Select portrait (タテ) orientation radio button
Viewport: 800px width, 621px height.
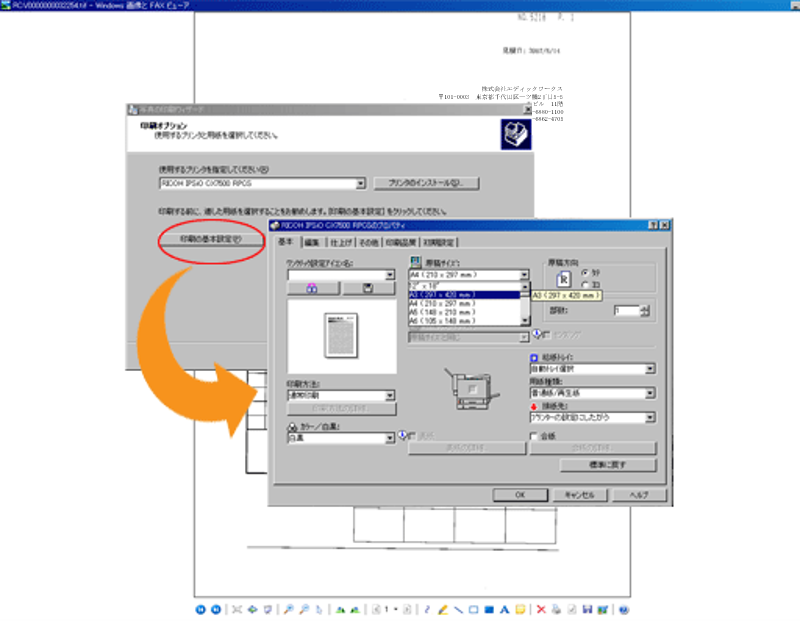tap(585, 272)
